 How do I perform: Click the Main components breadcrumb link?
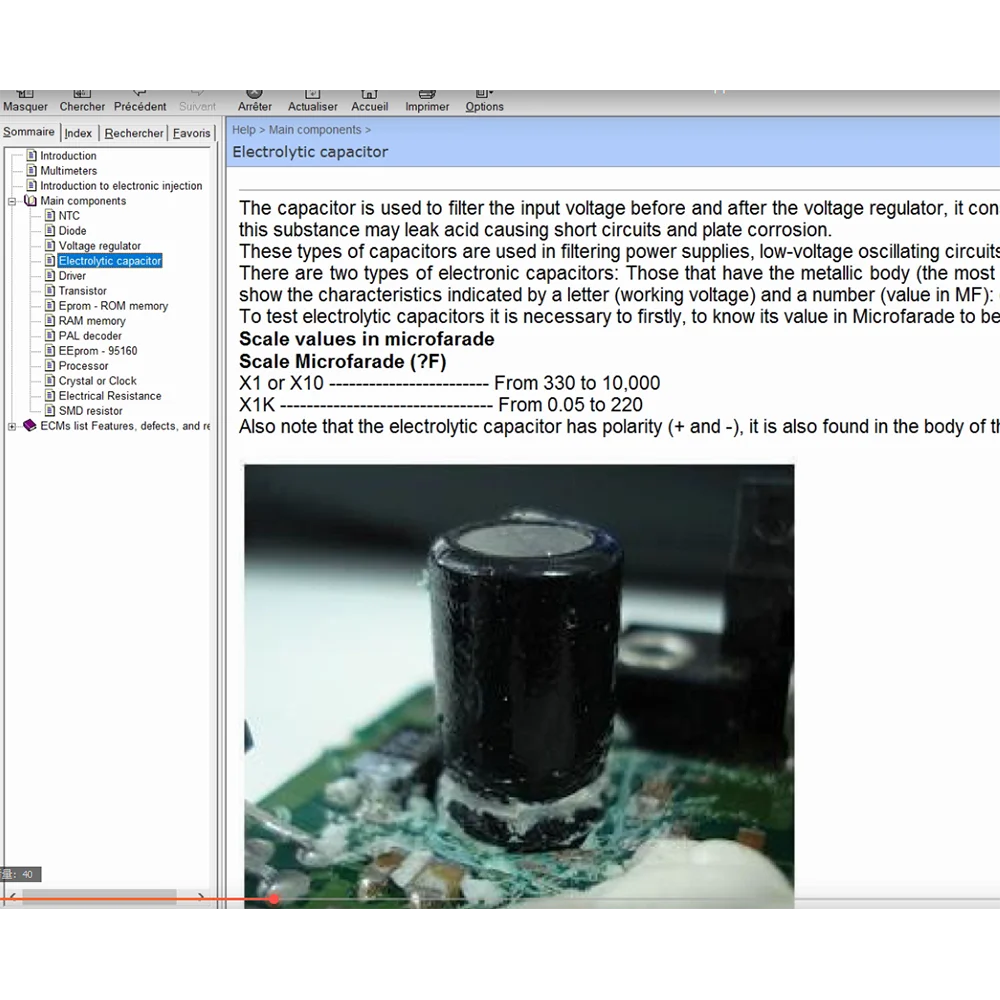coord(315,129)
